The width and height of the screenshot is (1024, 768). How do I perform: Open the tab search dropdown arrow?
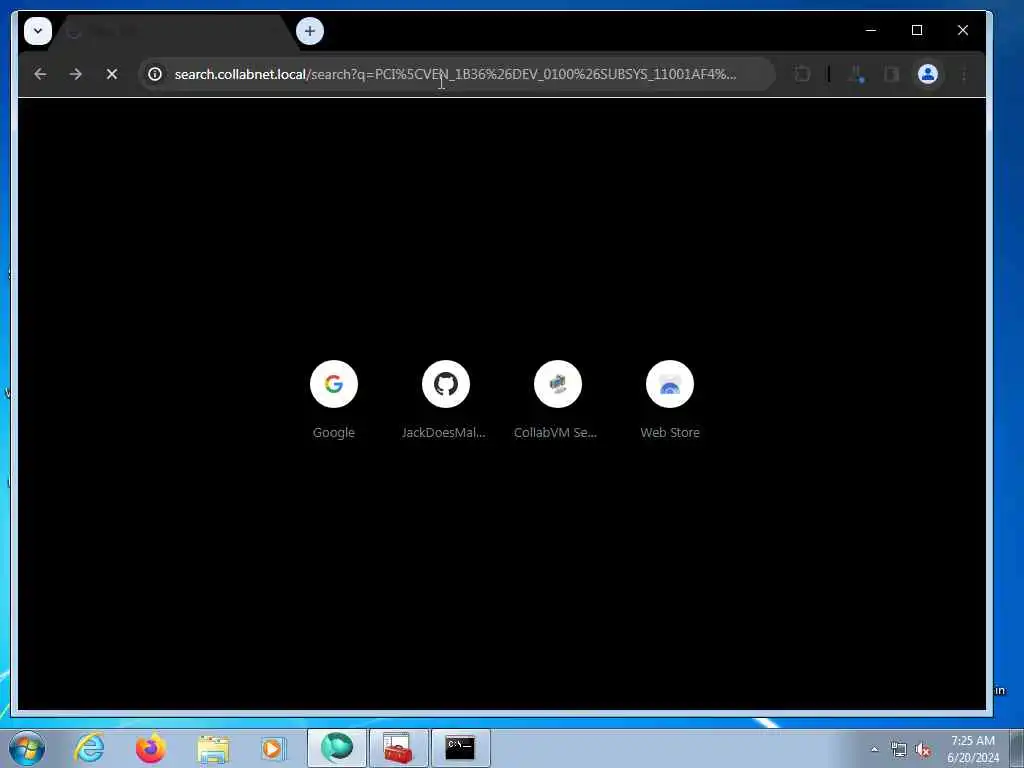38,31
